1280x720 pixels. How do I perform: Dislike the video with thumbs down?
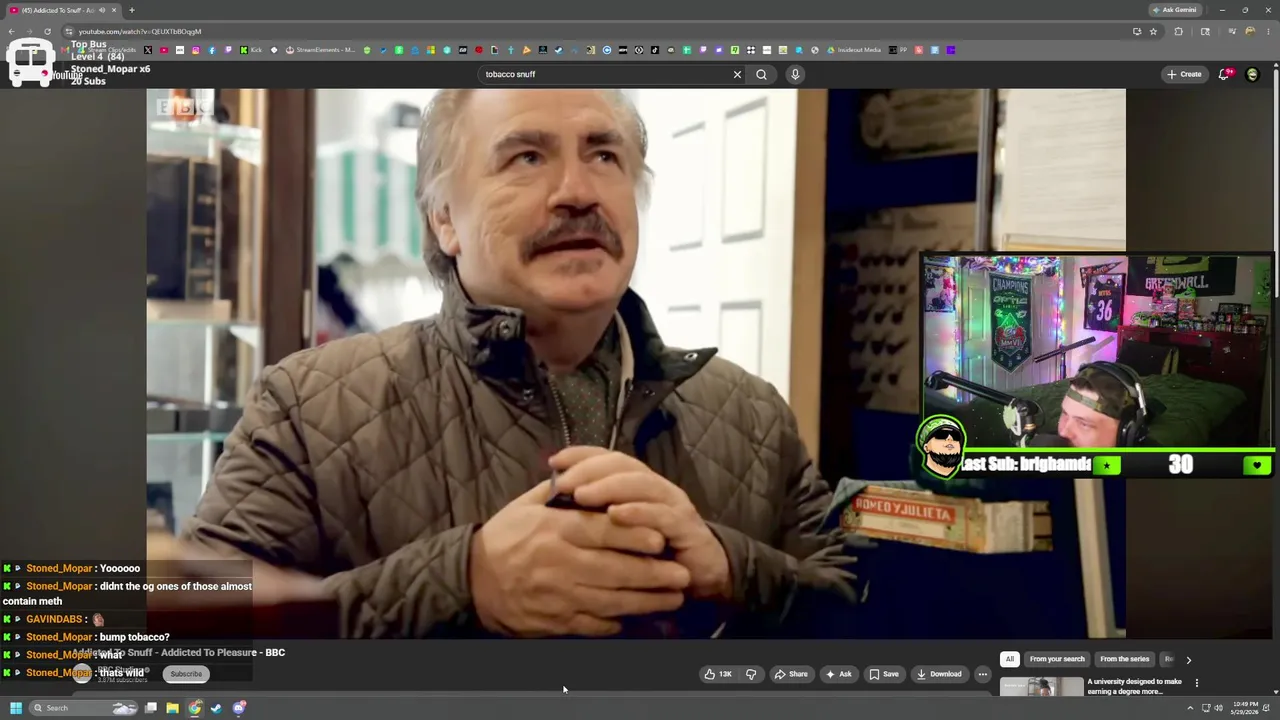tap(751, 674)
